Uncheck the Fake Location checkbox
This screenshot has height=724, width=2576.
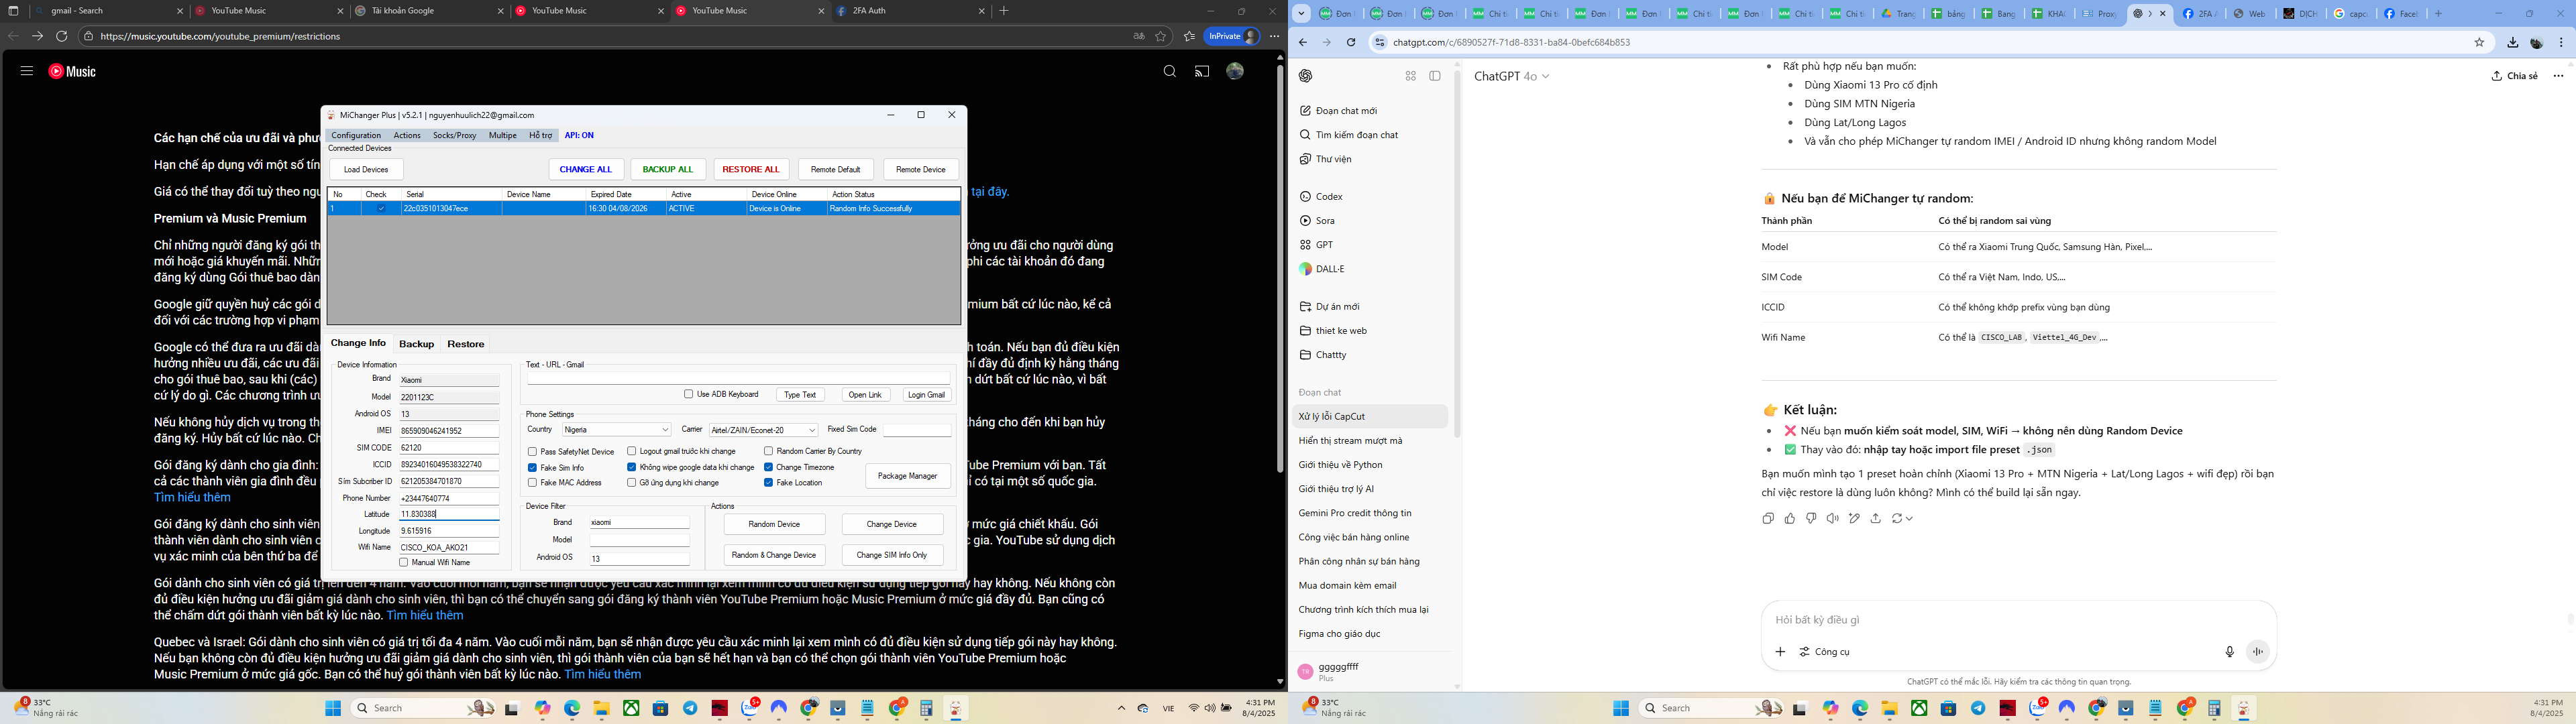coord(768,483)
